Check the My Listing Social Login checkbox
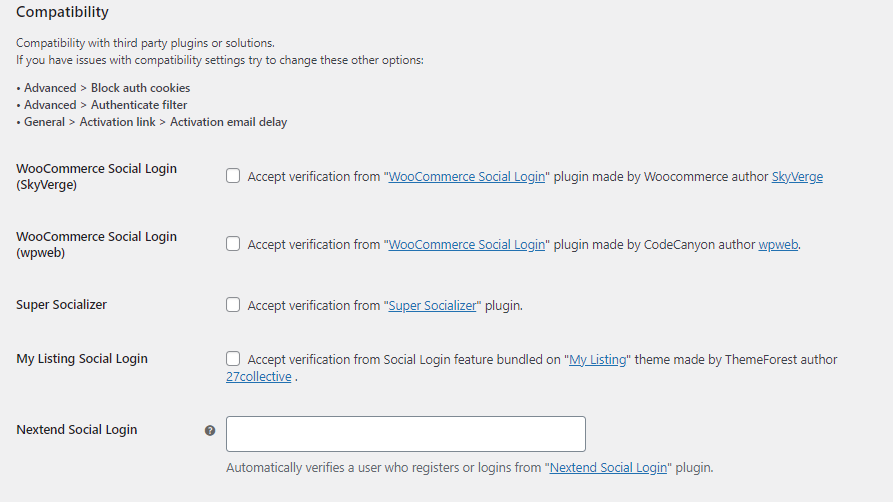The width and height of the screenshot is (893, 502). [233, 358]
